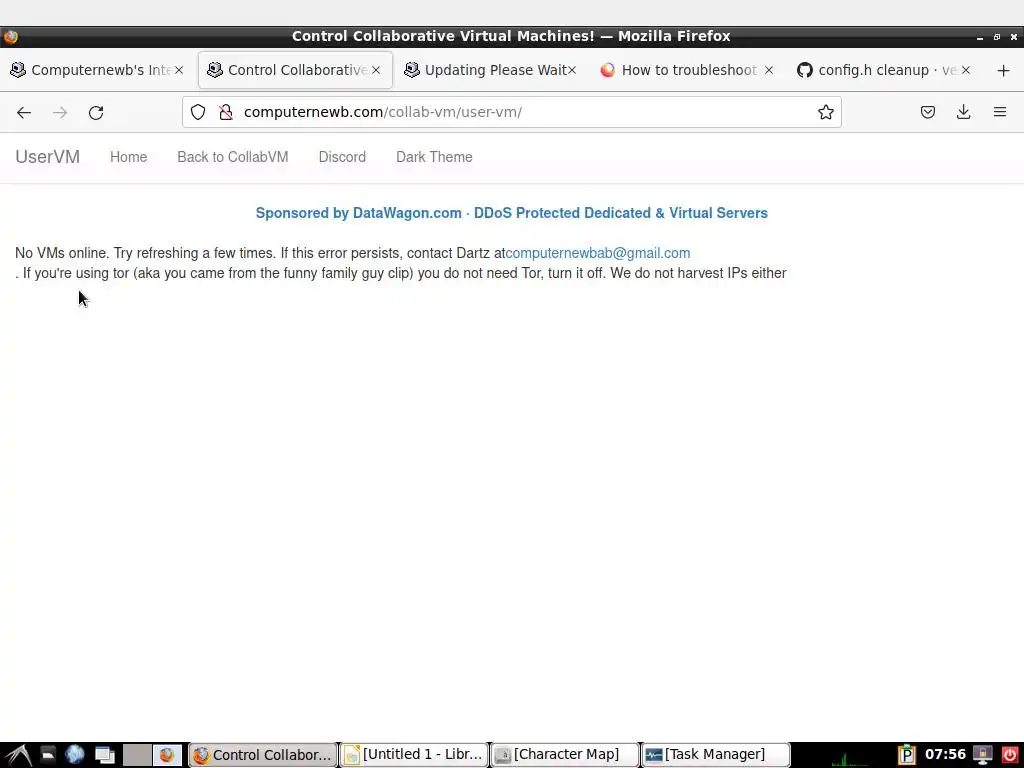Close the Computernewb's Inte tab
This screenshot has height=768, width=1024.
click(x=179, y=70)
